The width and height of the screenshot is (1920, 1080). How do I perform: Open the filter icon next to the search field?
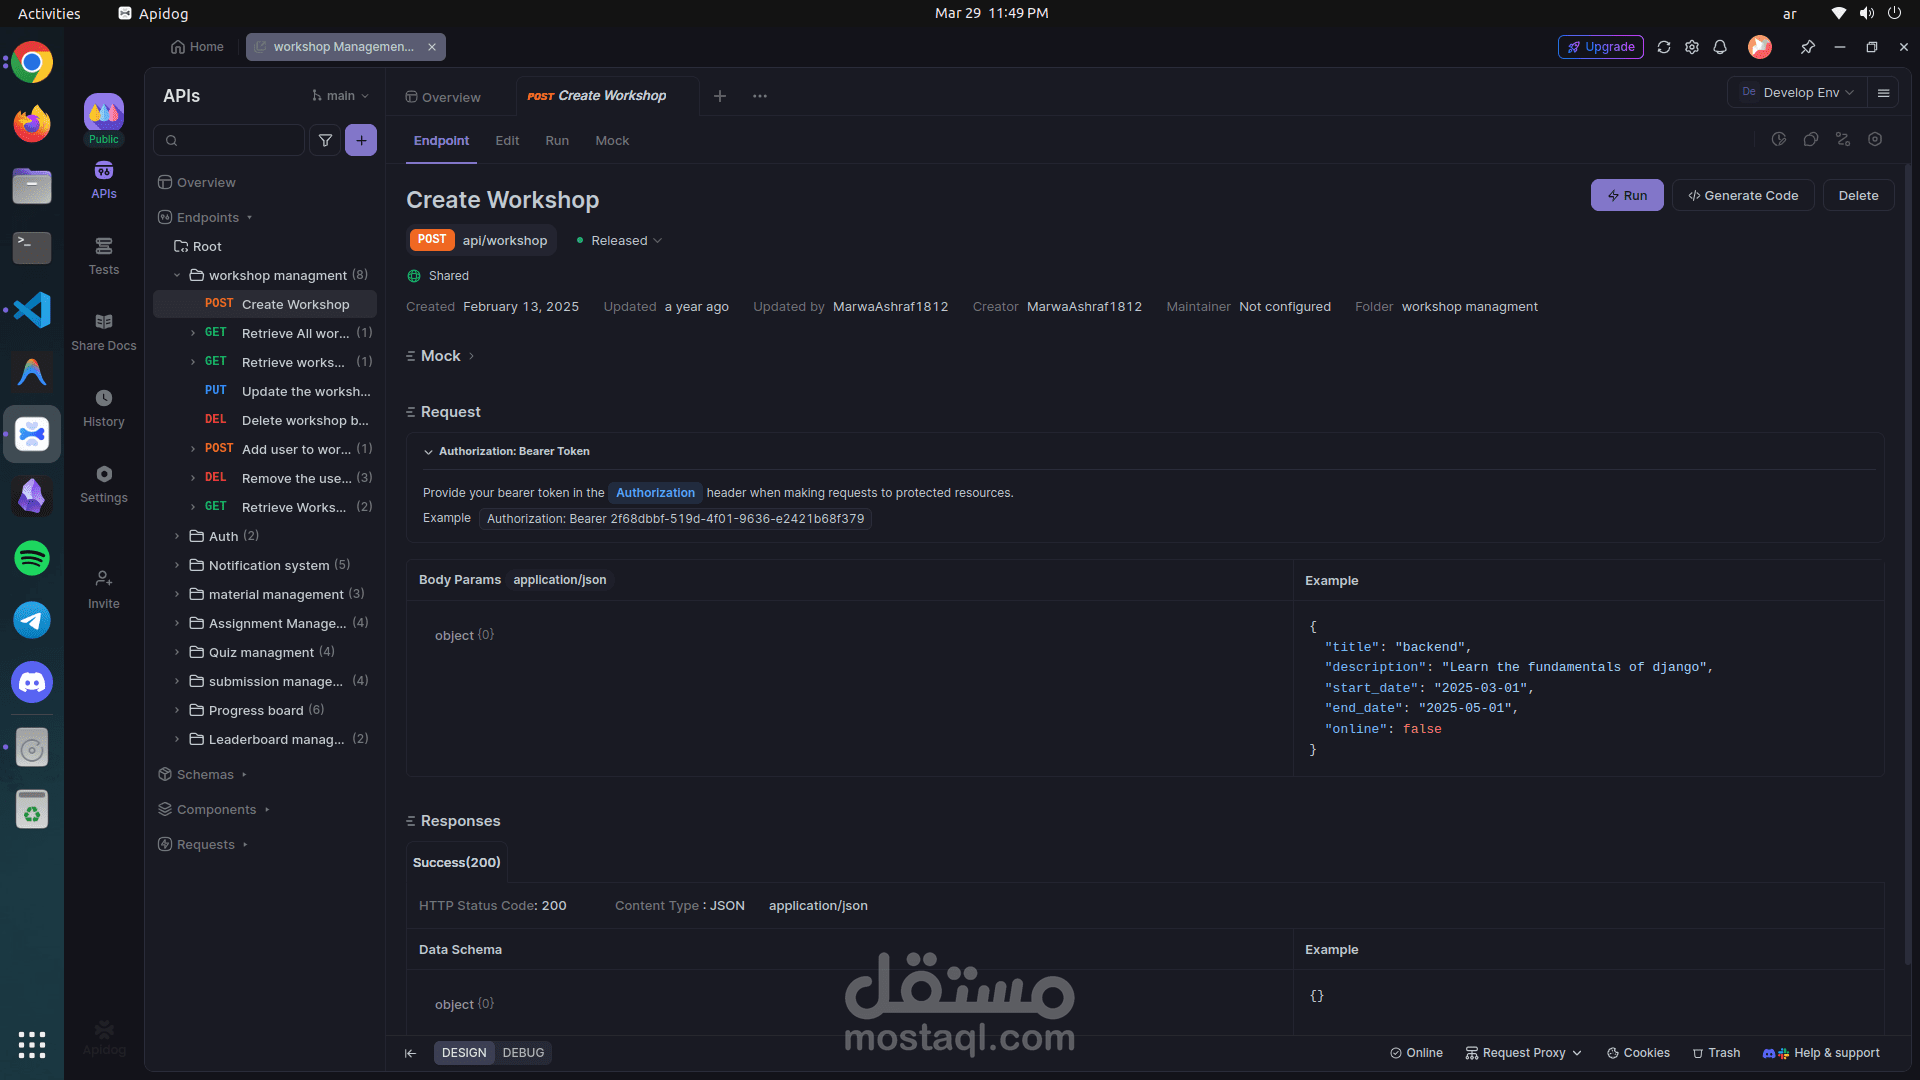[325, 140]
